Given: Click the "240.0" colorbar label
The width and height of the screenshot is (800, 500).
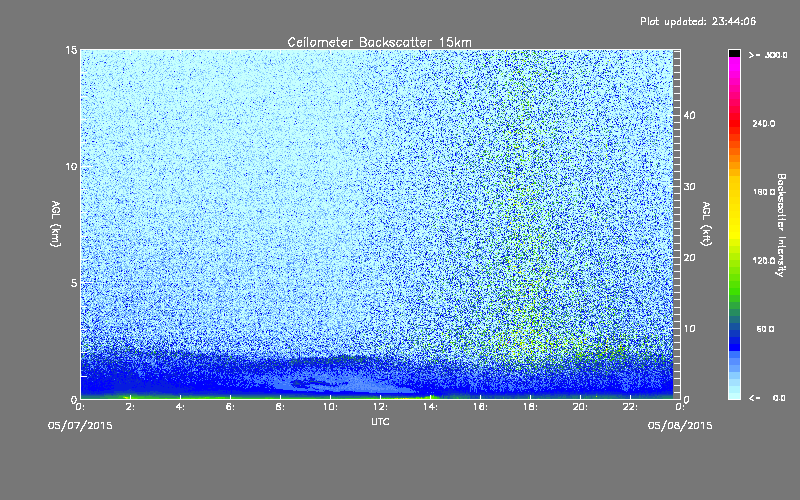Looking at the screenshot, I should (764, 123).
